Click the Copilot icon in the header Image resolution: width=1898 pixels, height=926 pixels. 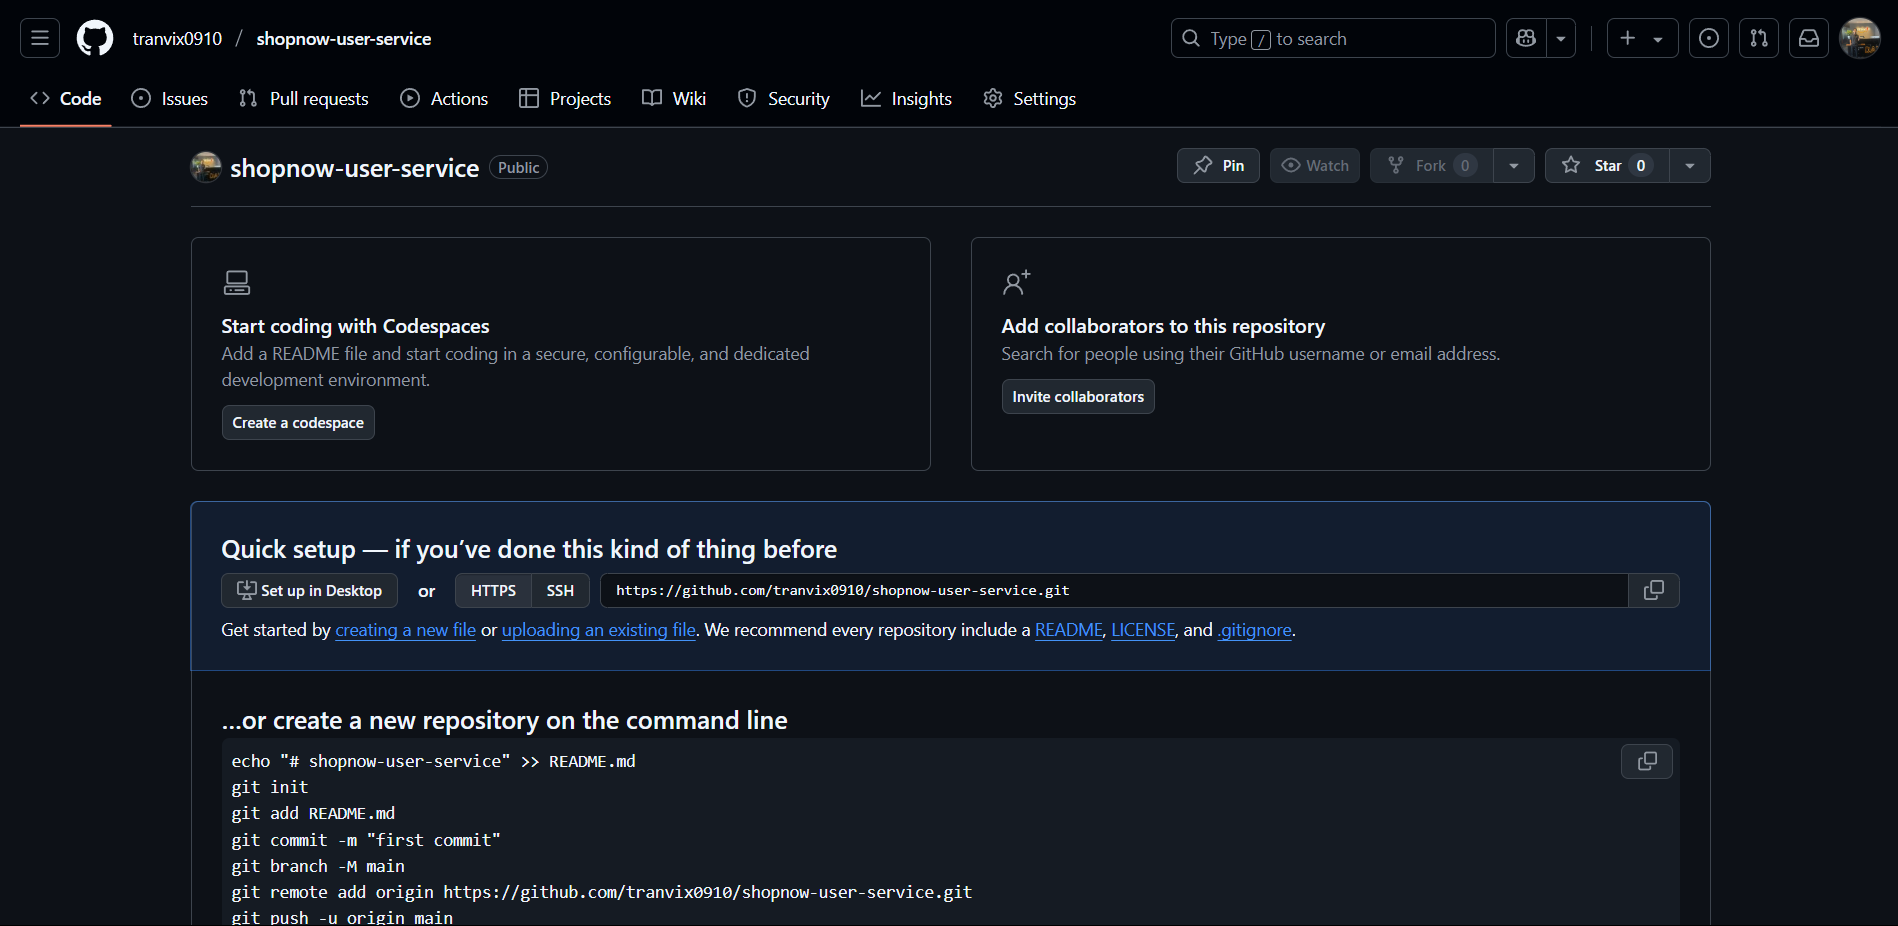[1525, 38]
